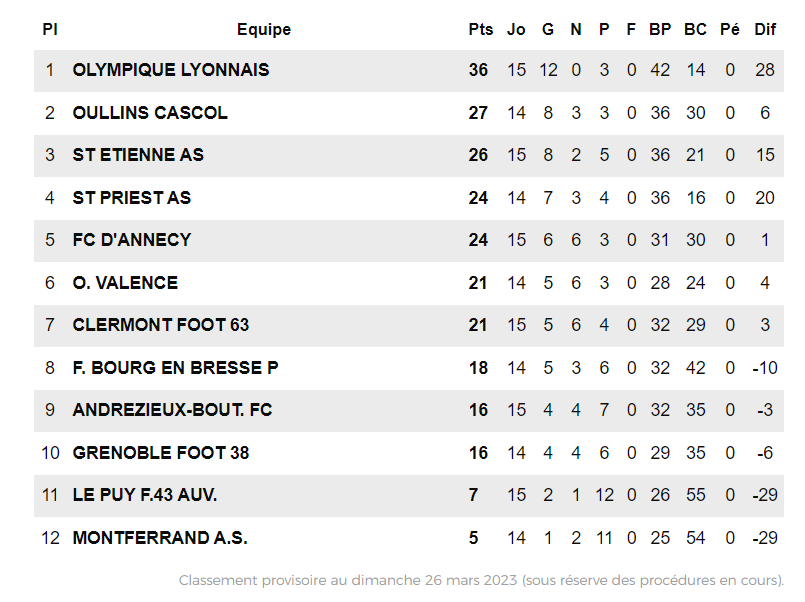Screen dimensions: 805x602
Task: Select FC D'ANNECY in the standings
Action: [132, 240]
